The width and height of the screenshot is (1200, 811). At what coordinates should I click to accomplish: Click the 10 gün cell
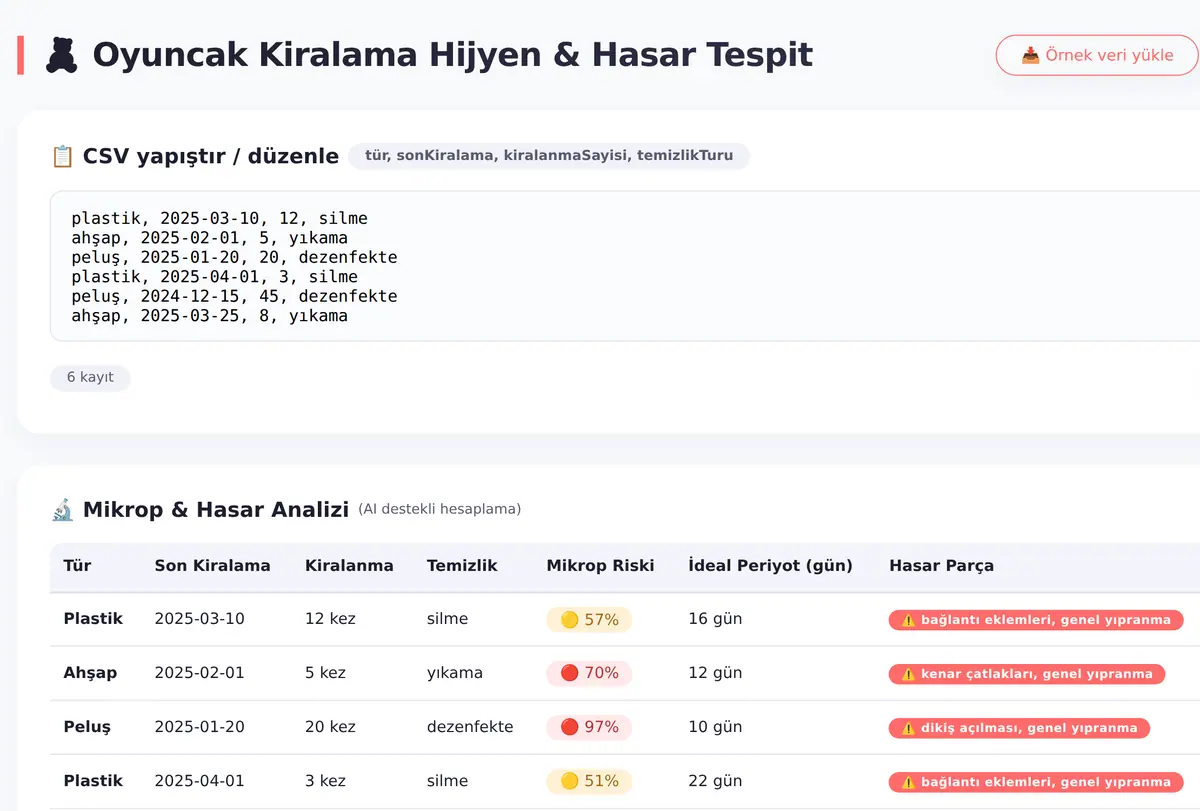coord(715,727)
